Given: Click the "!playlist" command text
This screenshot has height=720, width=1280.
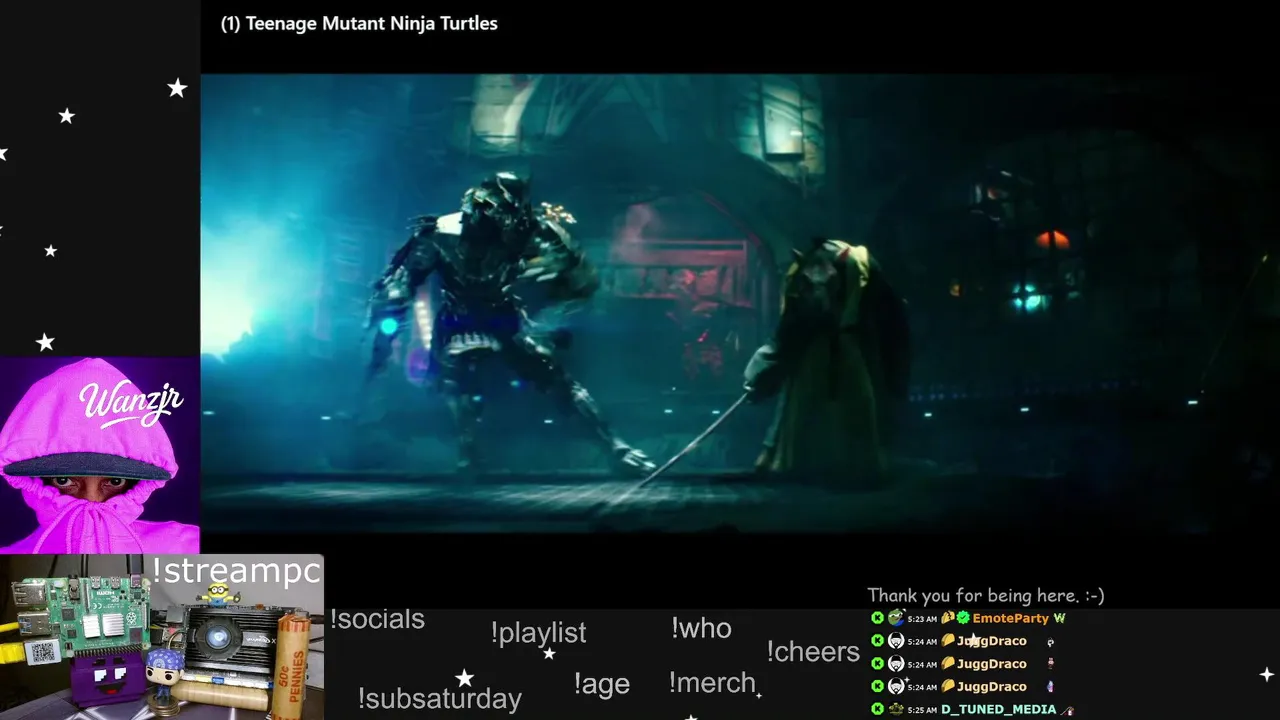Looking at the screenshot, I should (x=538, y=633).
